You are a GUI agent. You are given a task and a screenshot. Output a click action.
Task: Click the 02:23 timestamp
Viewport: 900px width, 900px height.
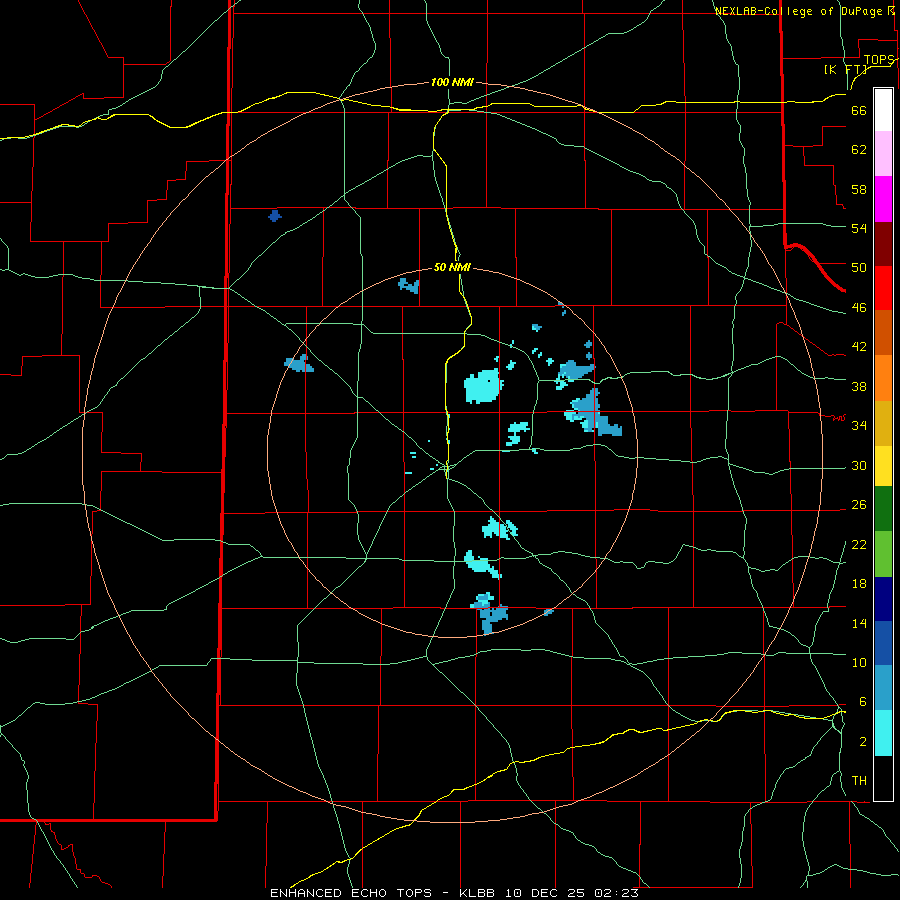(x=616, y=893)
